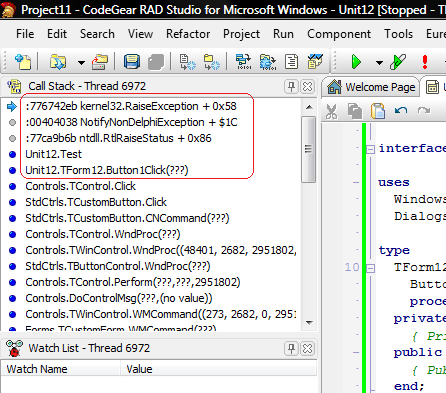446x393 pixels.
Task: Click the Add File to Project icon
Action: click(188, 62)
